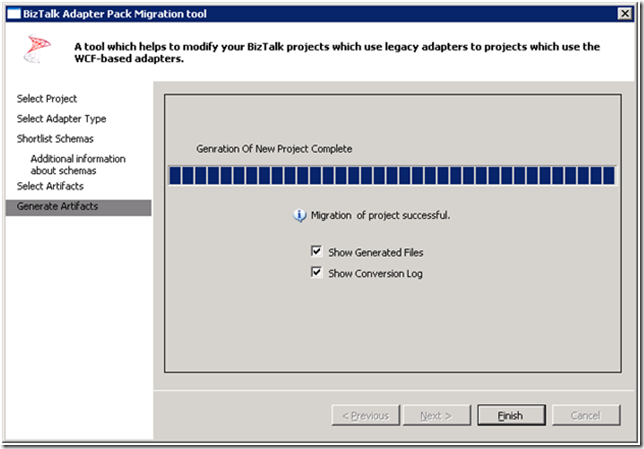The height and width of the screenshot is (449, 644).
Task: Click the tool description header text
Action: click(x=337, y=53)
